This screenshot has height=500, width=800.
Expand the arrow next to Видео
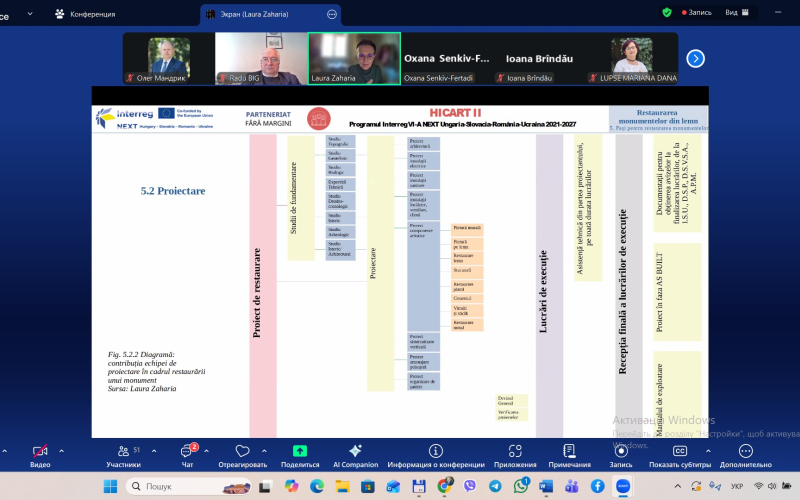(x=62, y=451)
